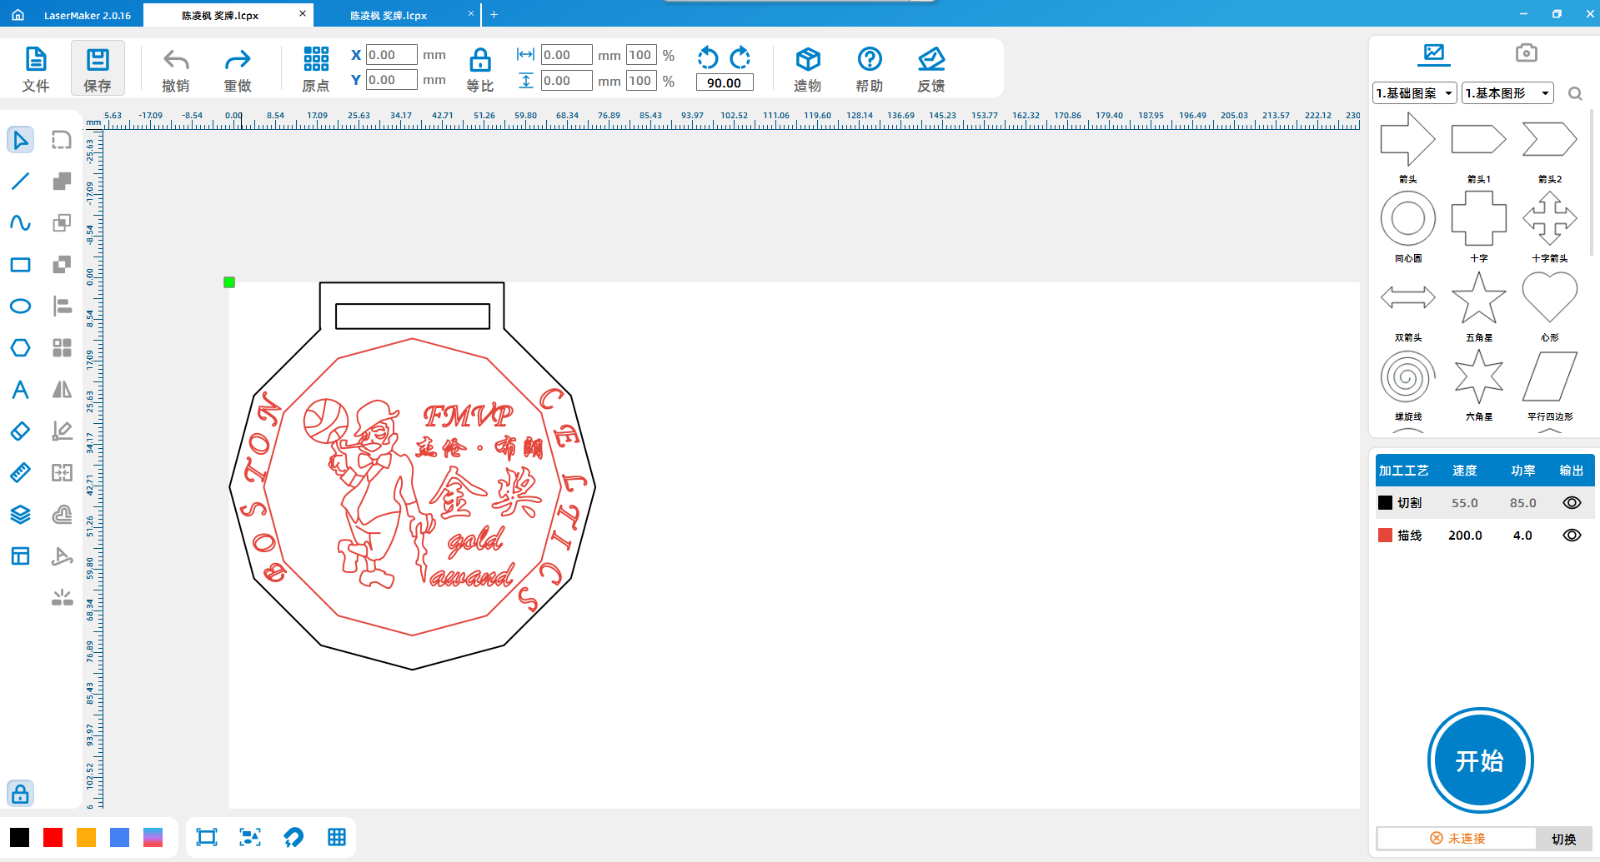Select the rectangle drawing tool

pos(20,265)
